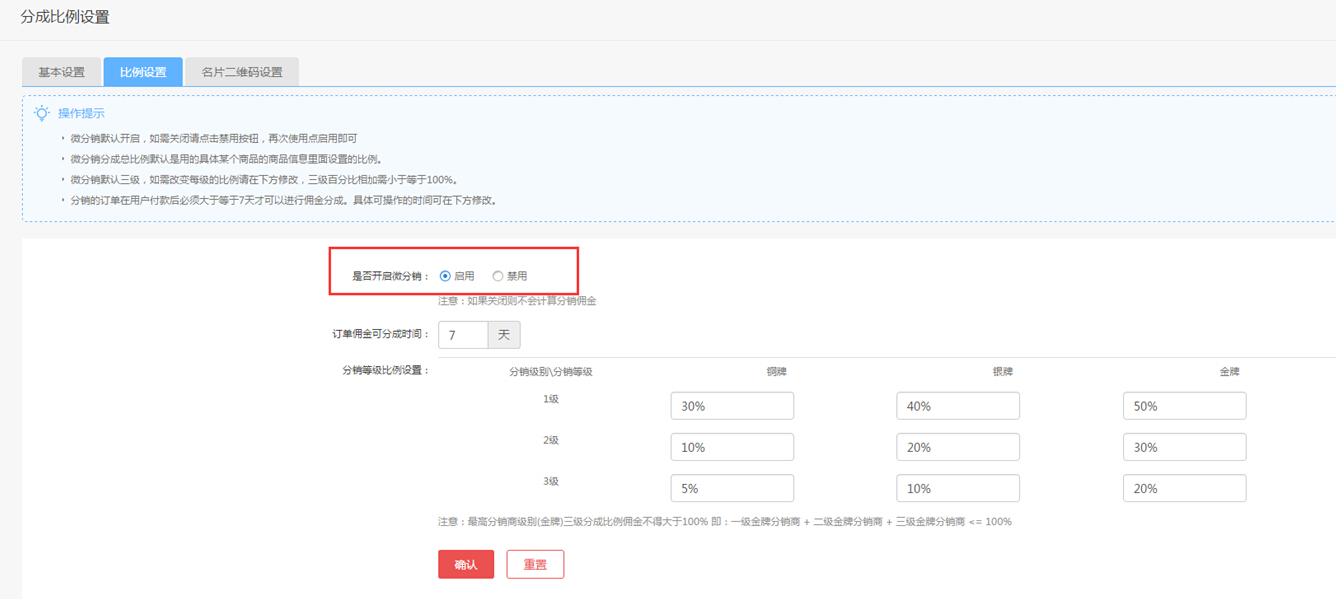The height and width of the screenshot is (599, 1336).
Task: Click the 是否开启微分销 label
Action: pos(391,276)
